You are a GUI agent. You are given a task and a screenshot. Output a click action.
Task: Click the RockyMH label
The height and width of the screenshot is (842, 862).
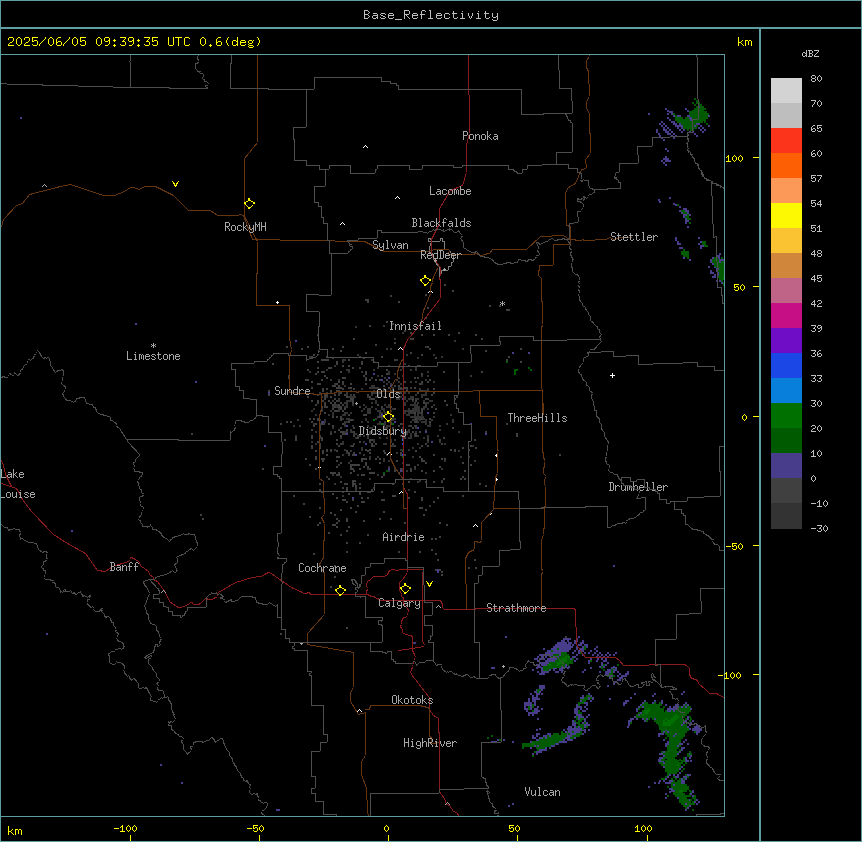click(245, 227)
